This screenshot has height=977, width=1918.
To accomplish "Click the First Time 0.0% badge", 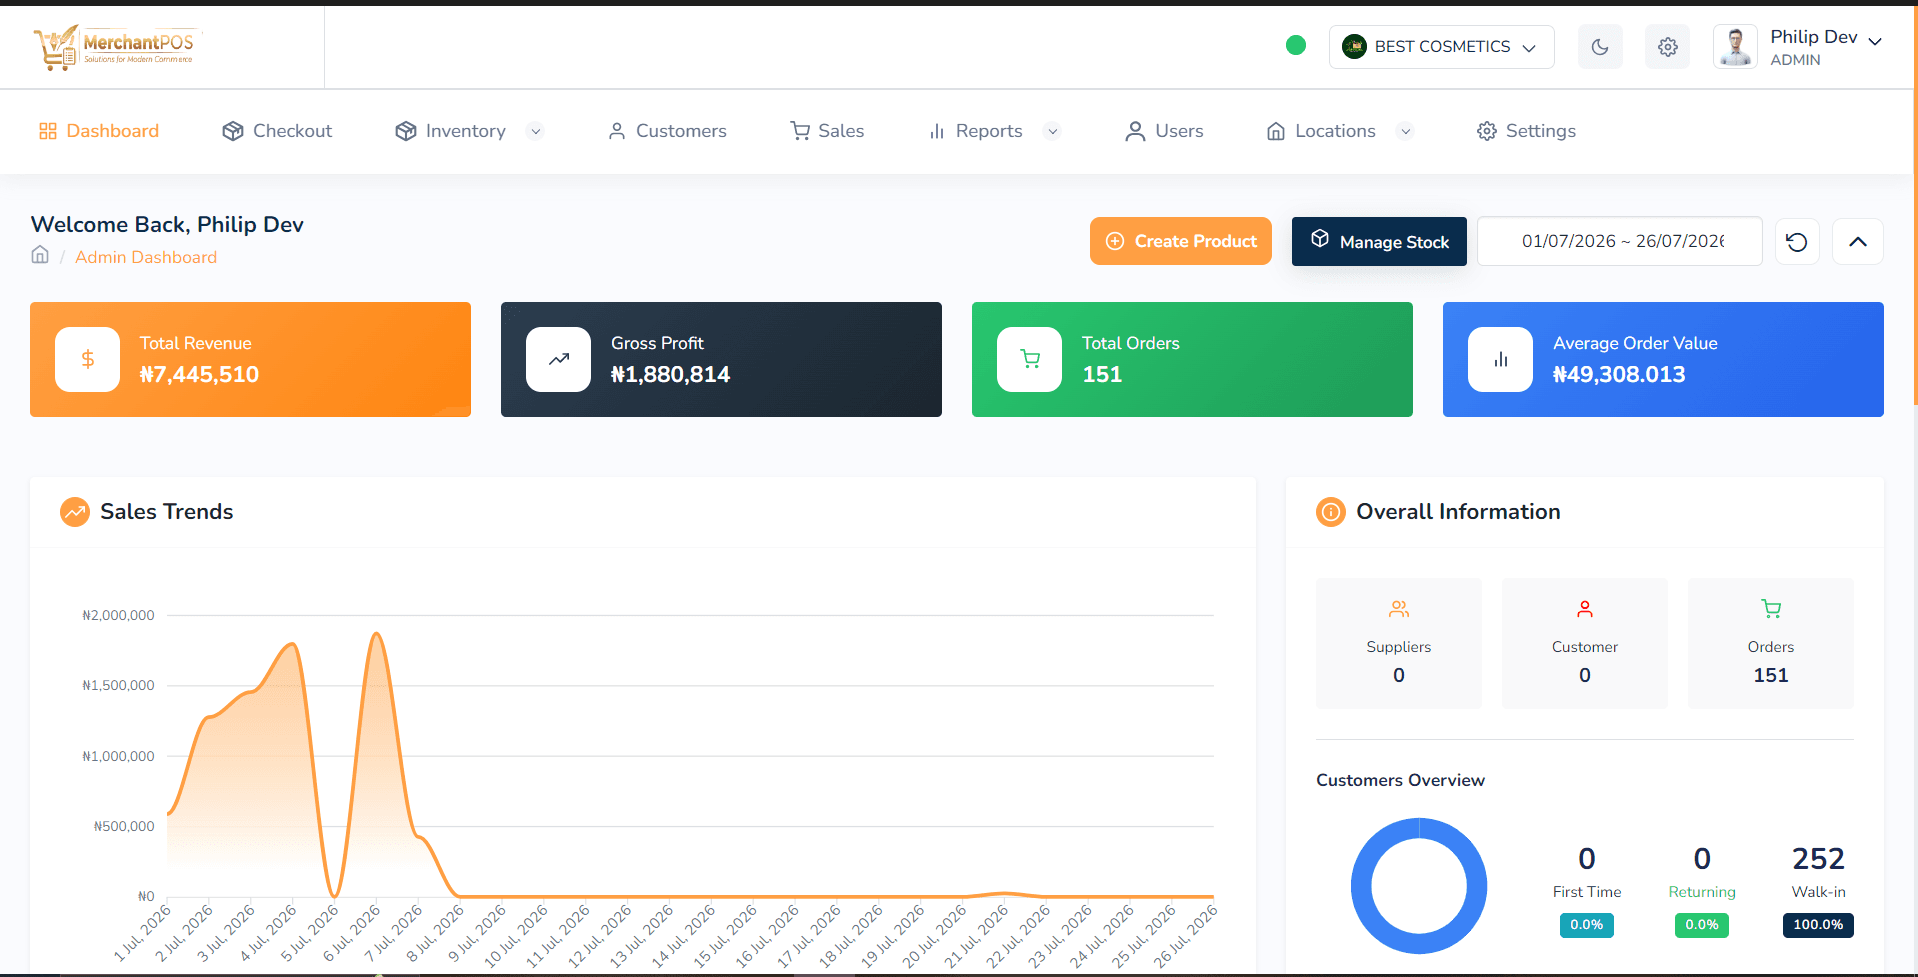I will (1587, 925).
